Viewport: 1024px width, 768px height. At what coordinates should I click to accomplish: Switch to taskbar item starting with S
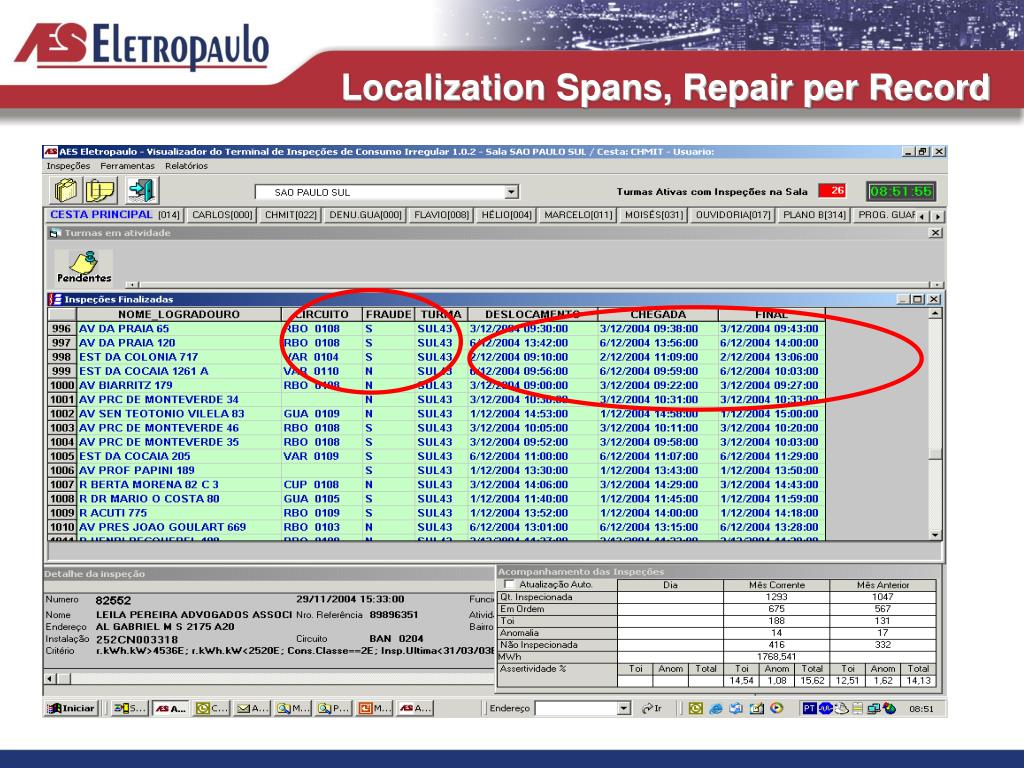tap(129, 708)
